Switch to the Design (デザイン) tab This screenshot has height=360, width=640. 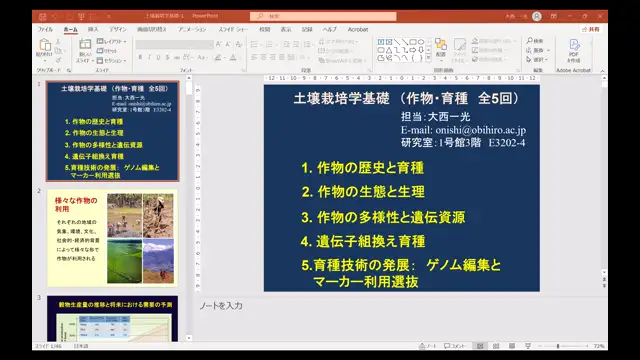[118, 29]
